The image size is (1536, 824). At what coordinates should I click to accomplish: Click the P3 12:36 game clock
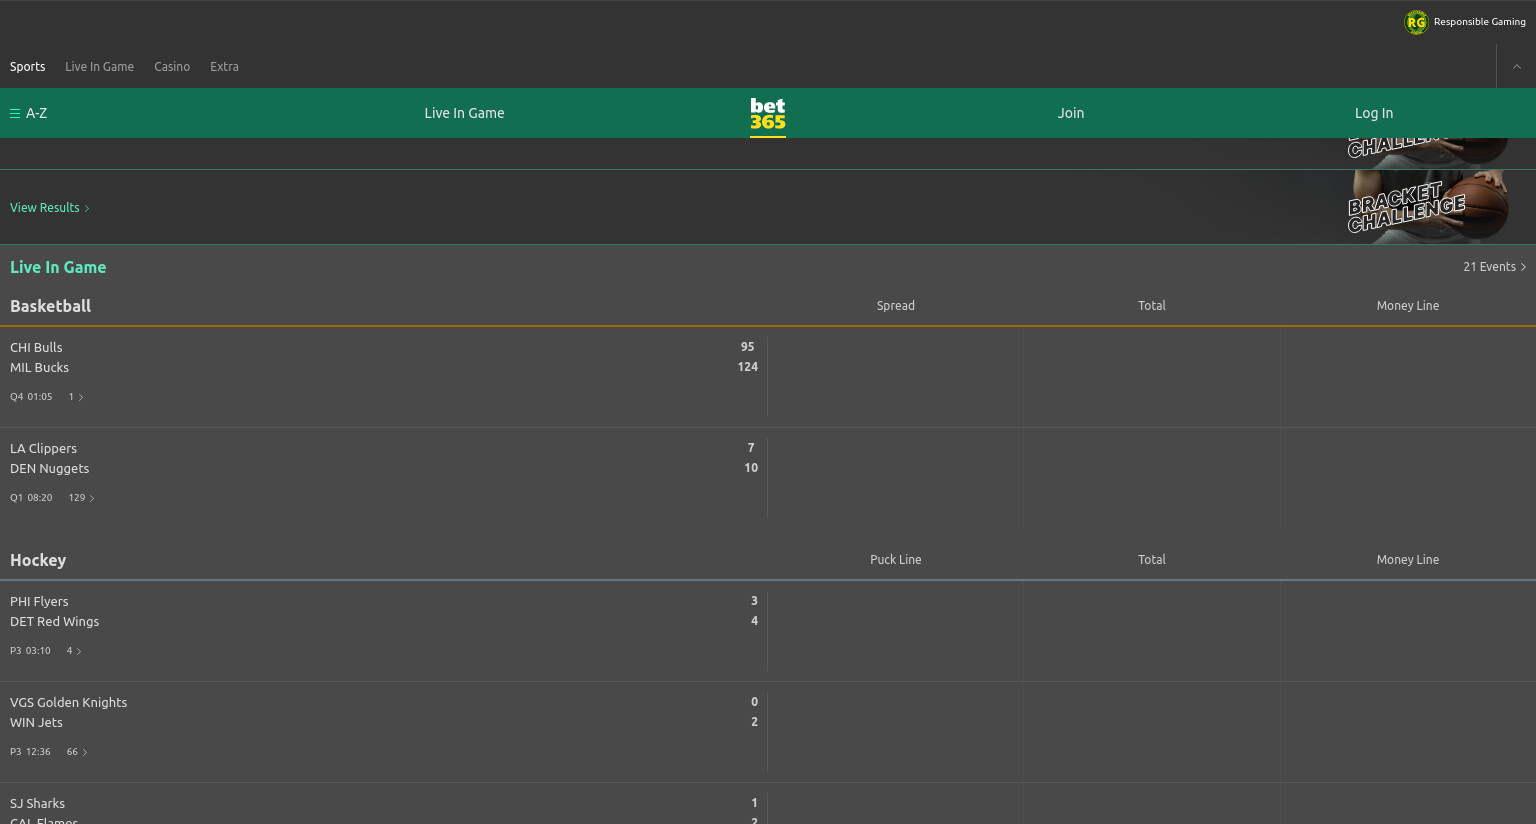pos(30,752)
